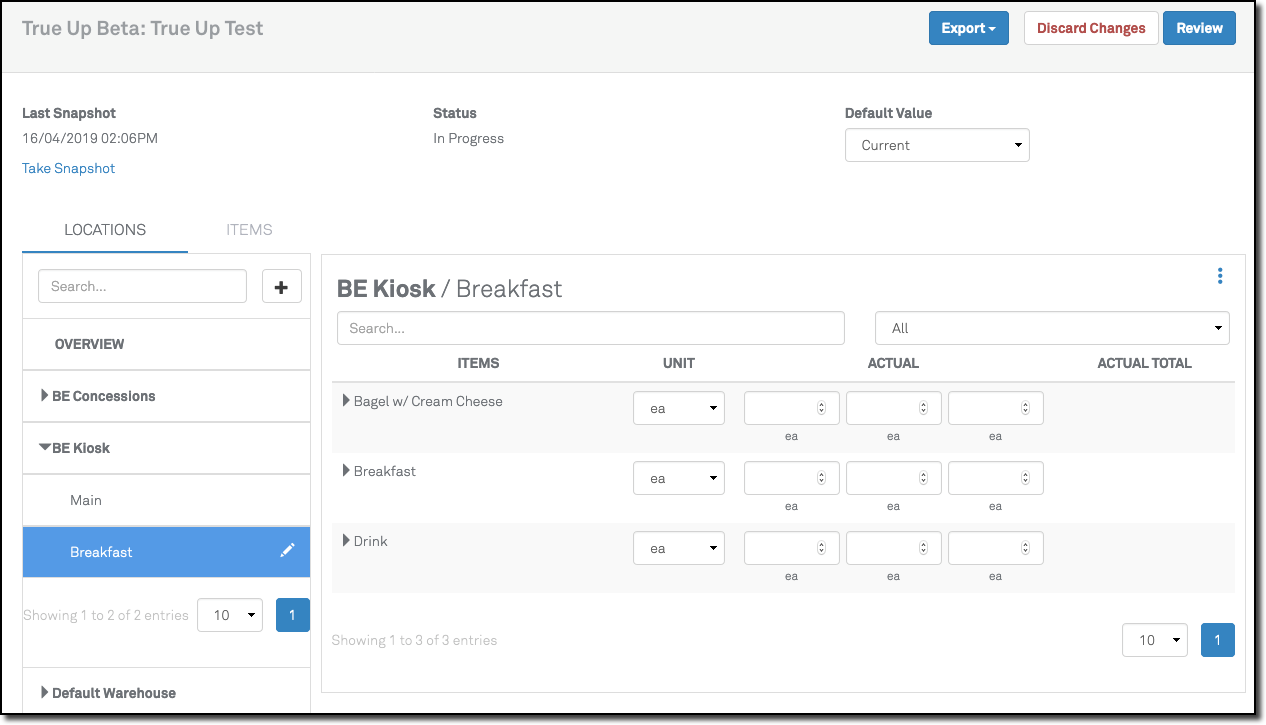Viewport: 1266px width, 725px height.
Task: Select Main under BE Kiosk
Action: 86,500
